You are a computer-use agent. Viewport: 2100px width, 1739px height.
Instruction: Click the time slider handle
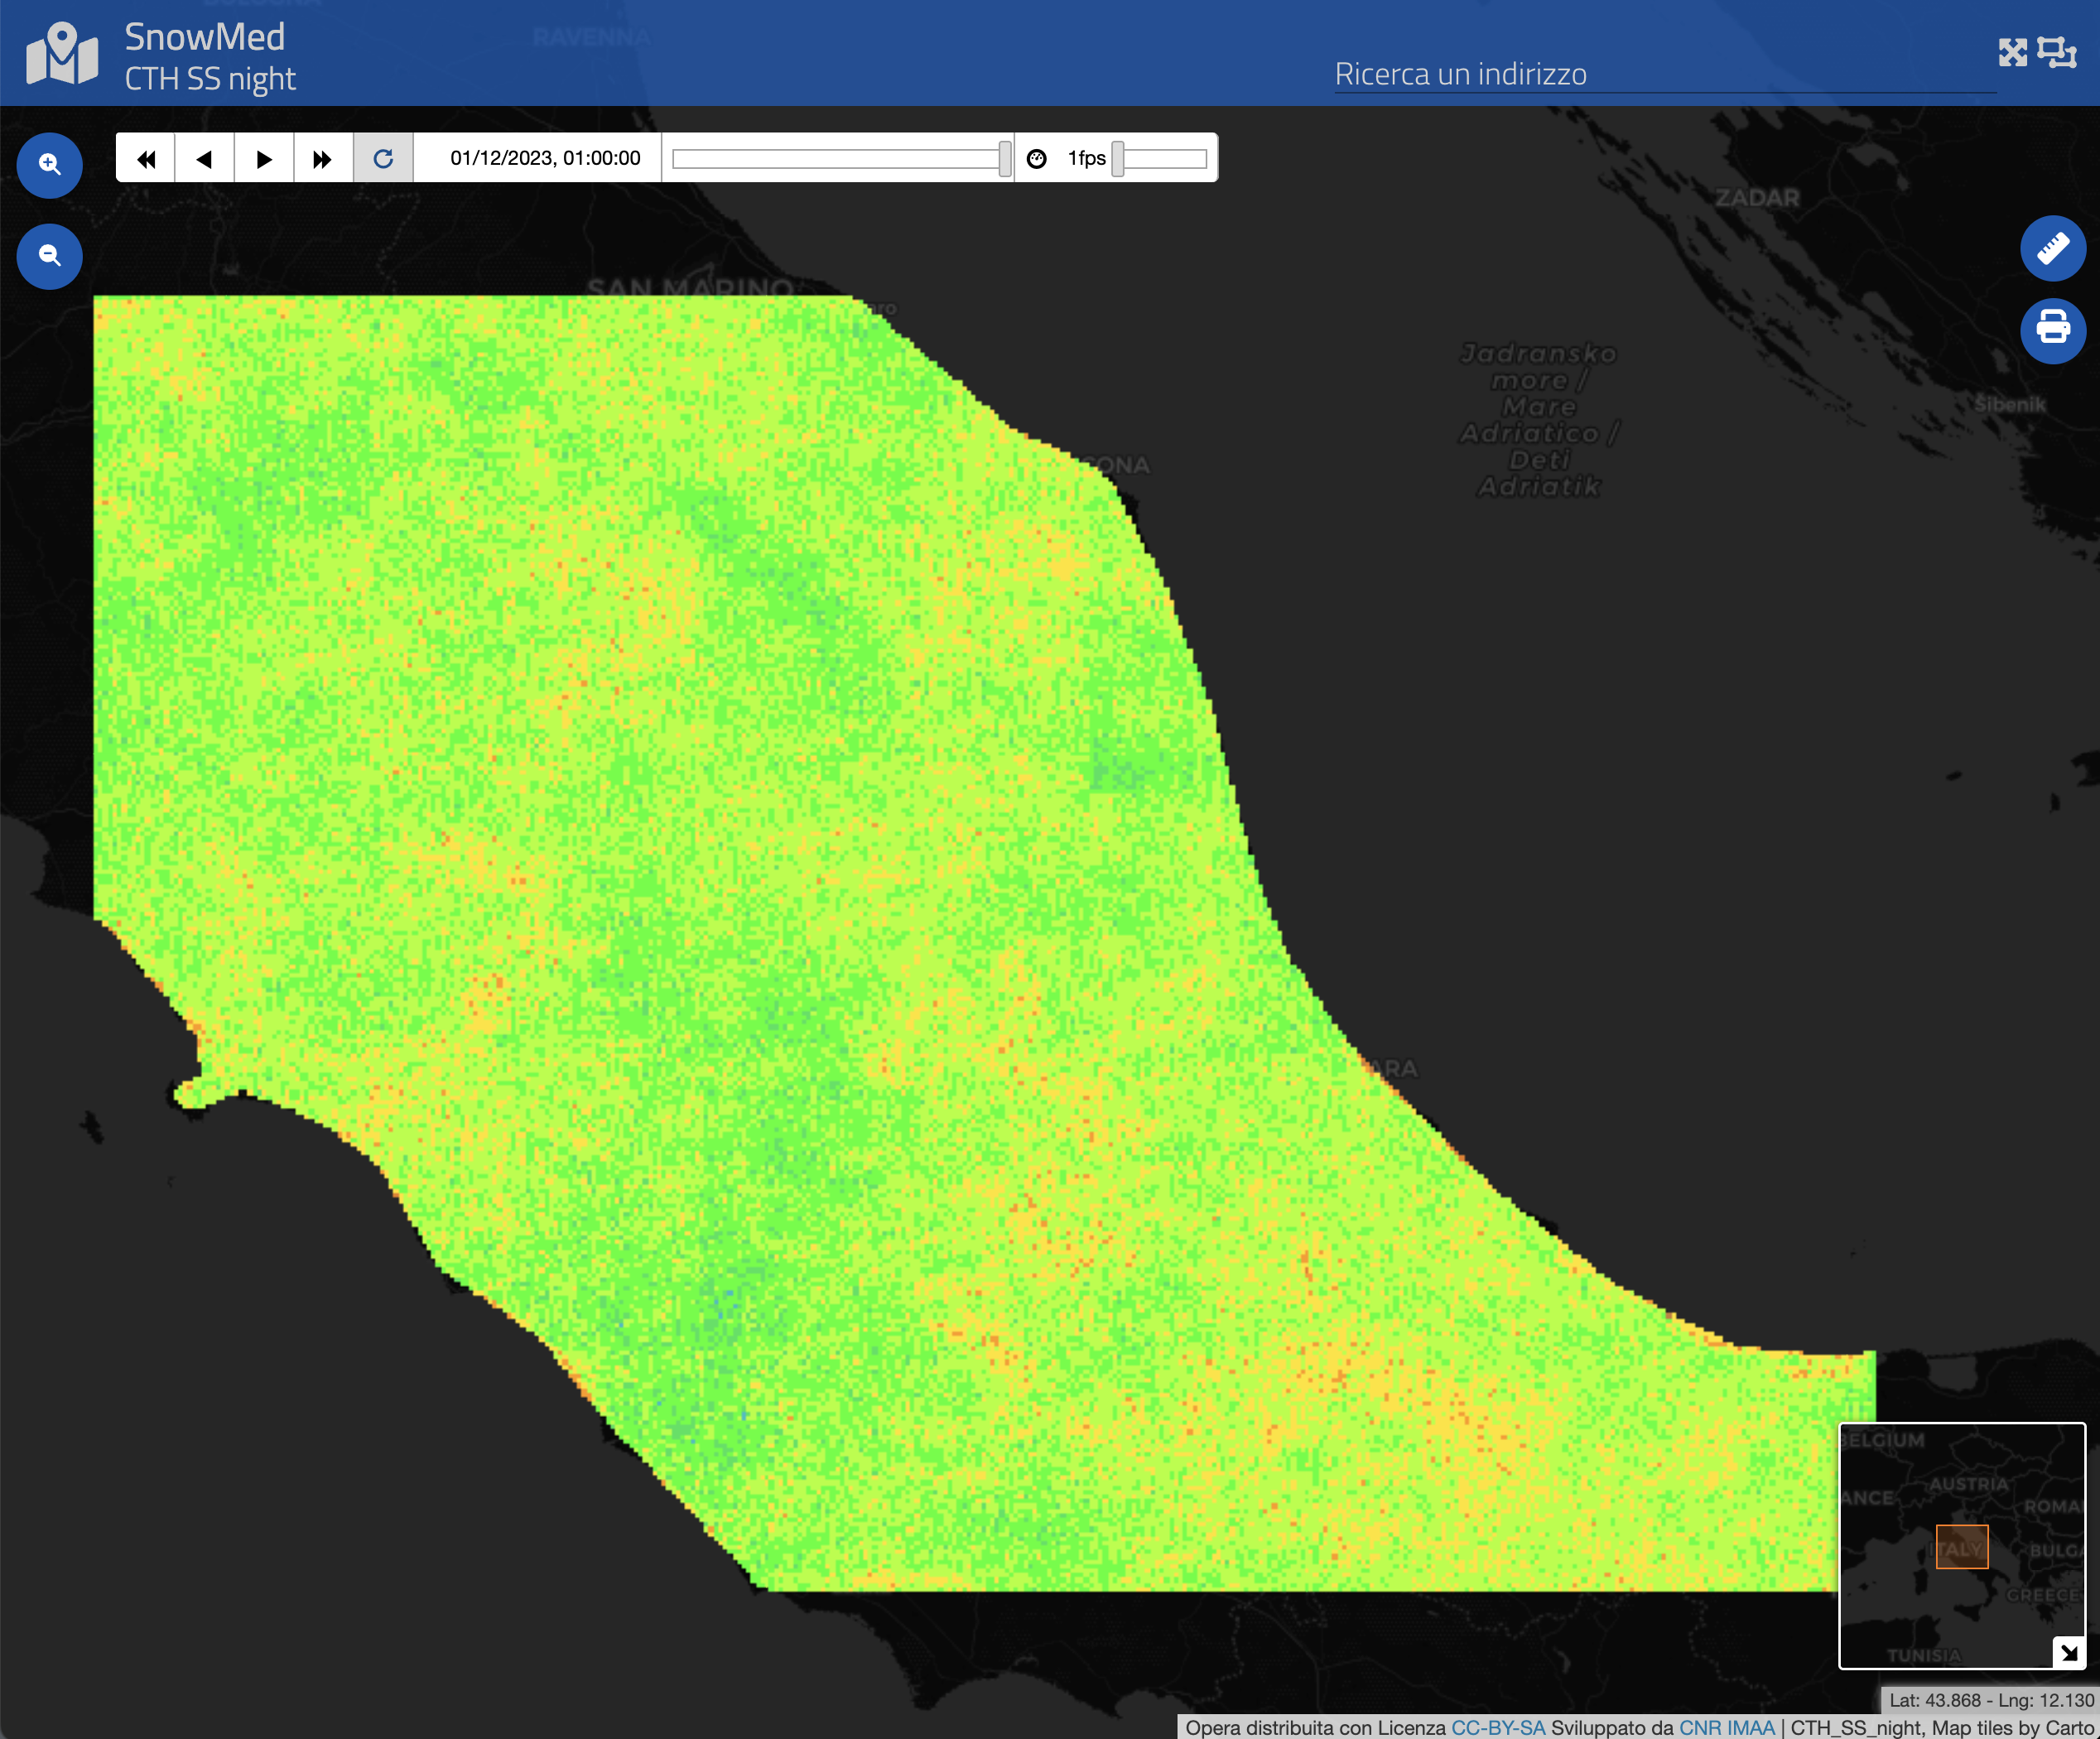coord(1004,158)
